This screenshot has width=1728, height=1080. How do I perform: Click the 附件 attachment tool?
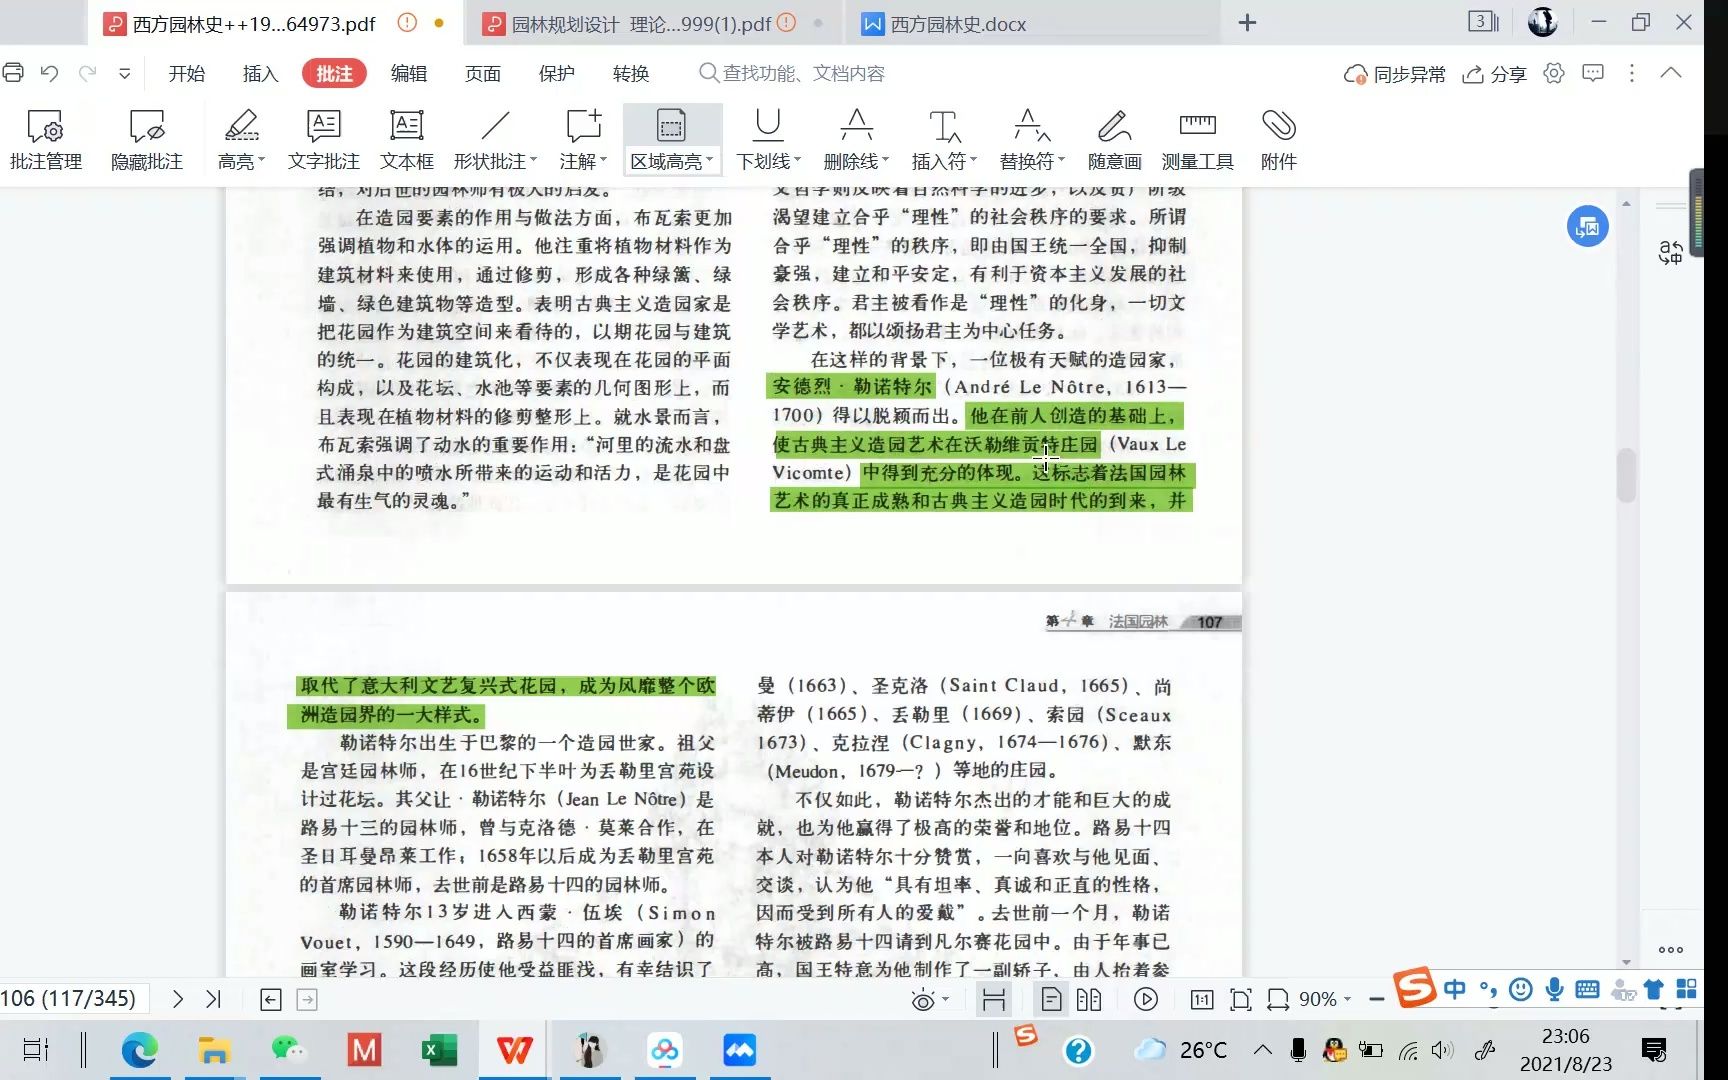click(1279, 139)
